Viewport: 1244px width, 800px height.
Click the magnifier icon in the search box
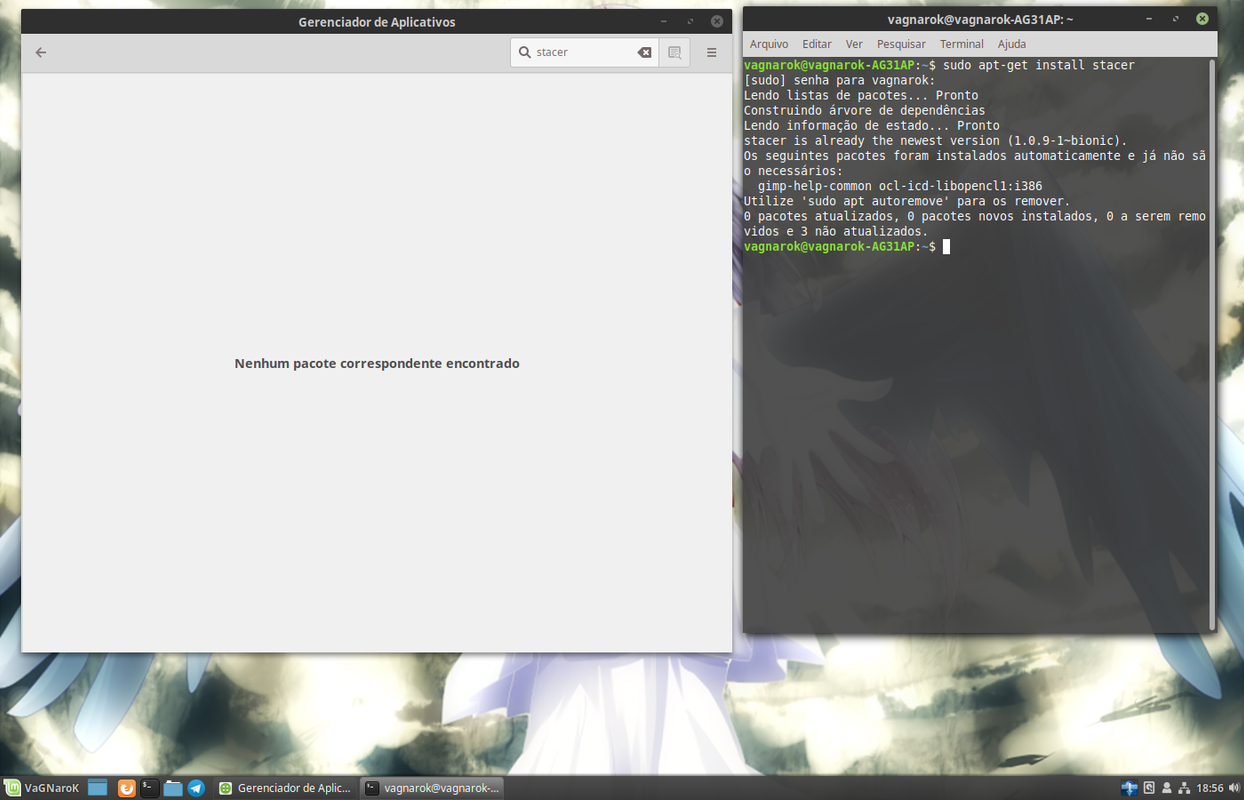525,52
